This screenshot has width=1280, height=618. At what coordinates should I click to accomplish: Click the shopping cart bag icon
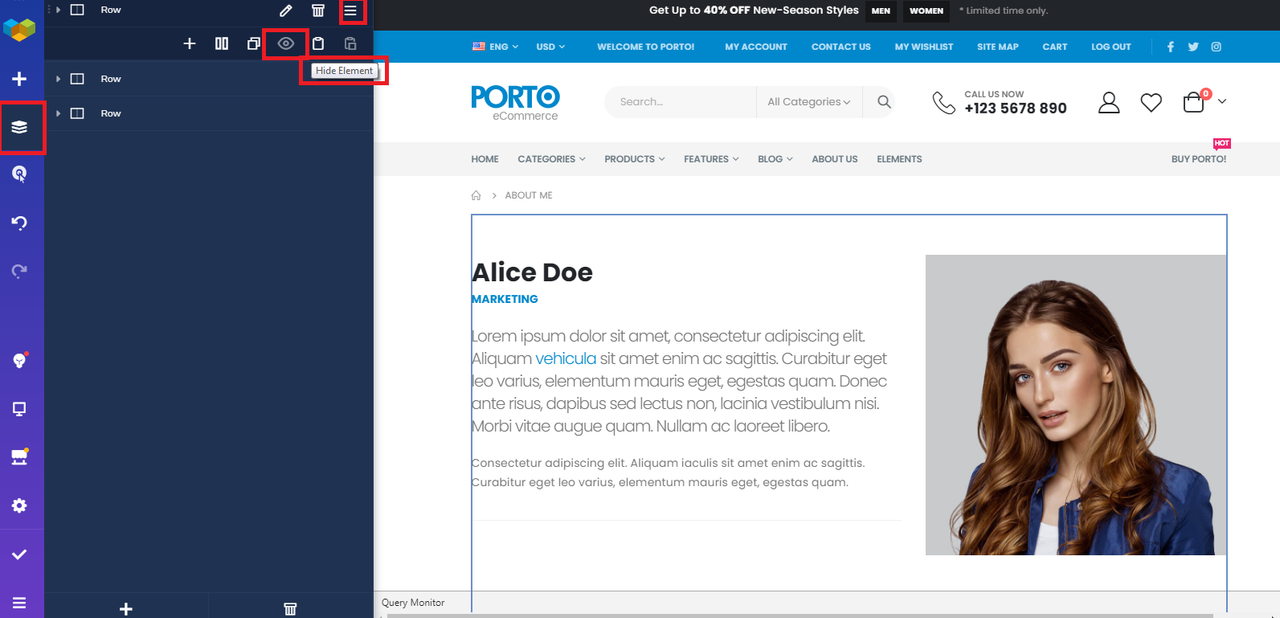tap(1194, 101)
